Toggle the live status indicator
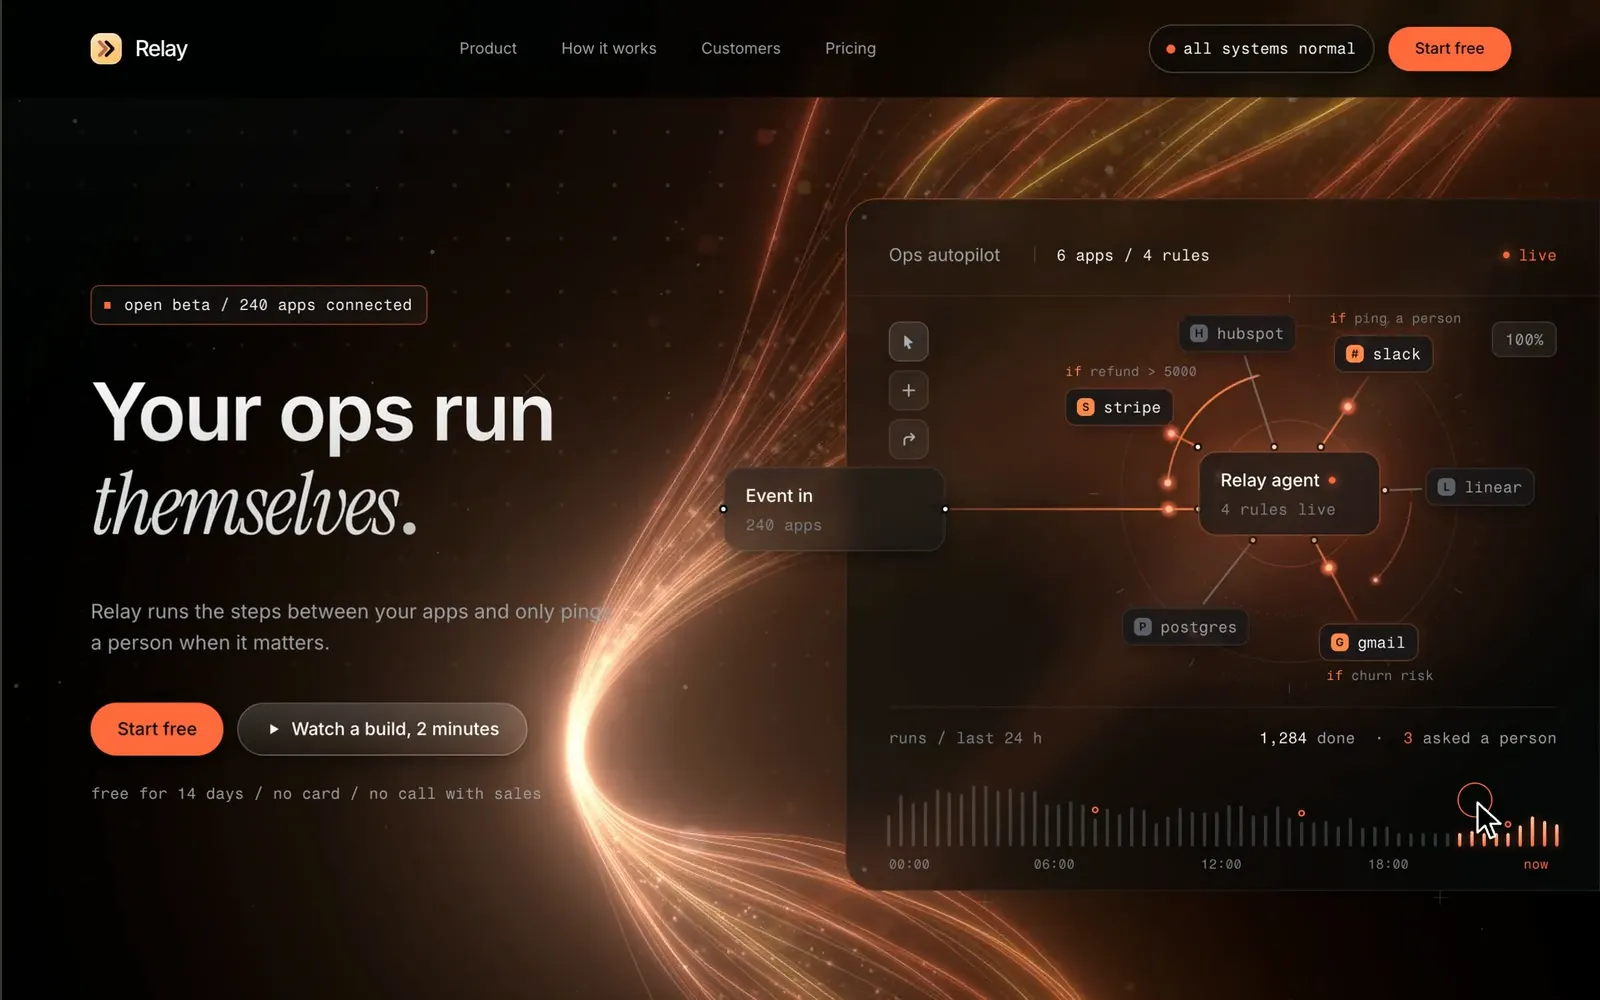The width and height of the screenshot is (1600, 1000). (1529, 255)
